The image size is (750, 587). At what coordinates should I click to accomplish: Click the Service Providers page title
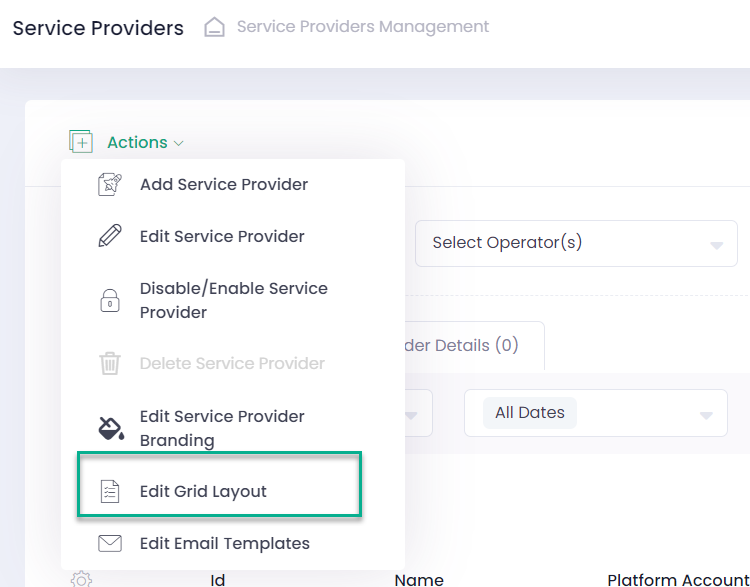point(98,28)
